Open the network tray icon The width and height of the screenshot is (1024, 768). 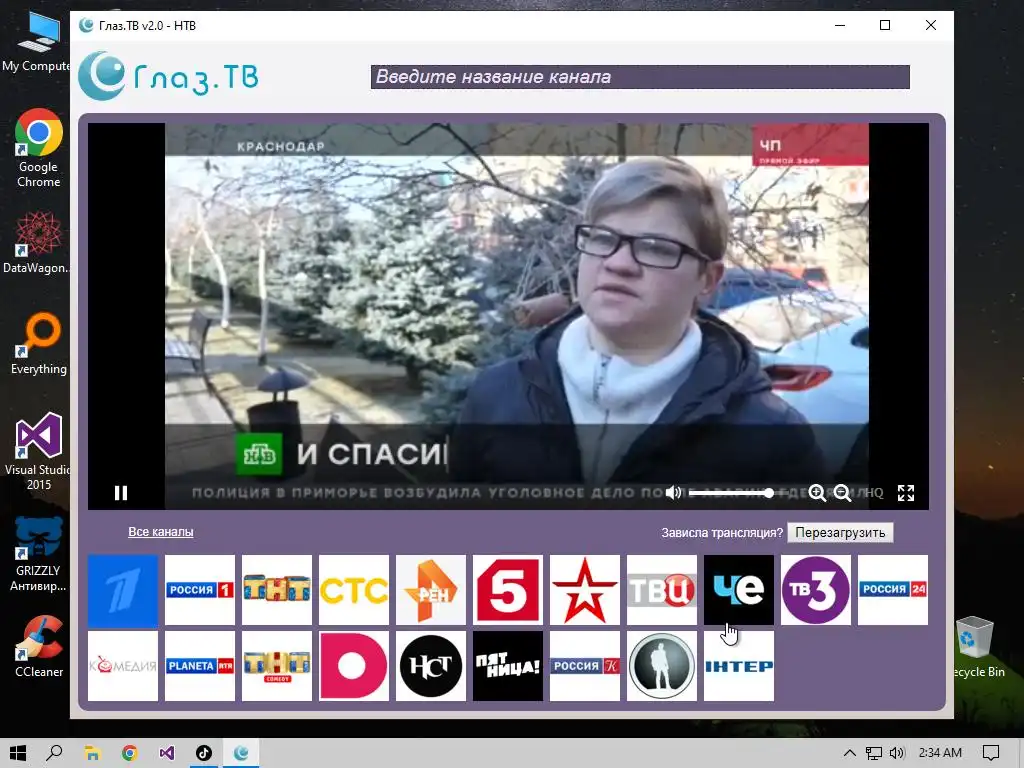tap(873, 753)
